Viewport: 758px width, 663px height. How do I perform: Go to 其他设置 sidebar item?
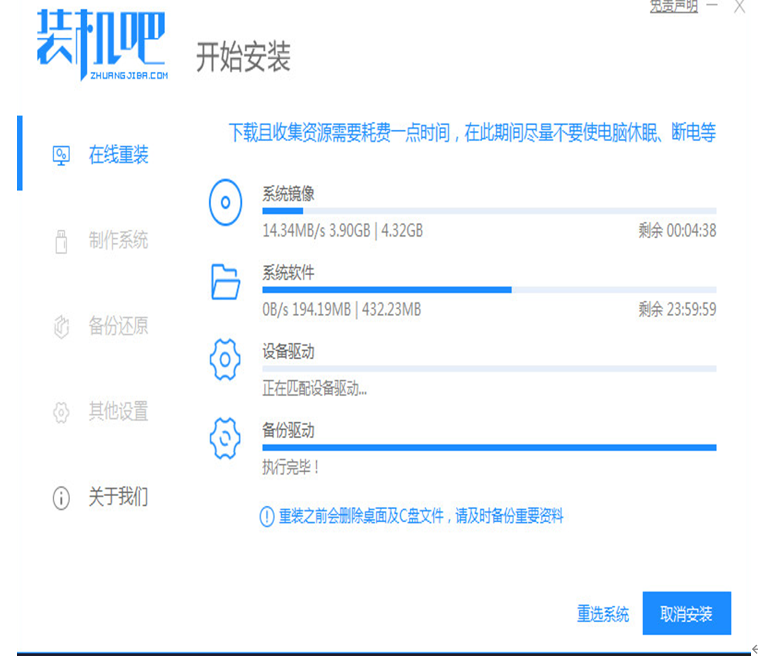118,411
